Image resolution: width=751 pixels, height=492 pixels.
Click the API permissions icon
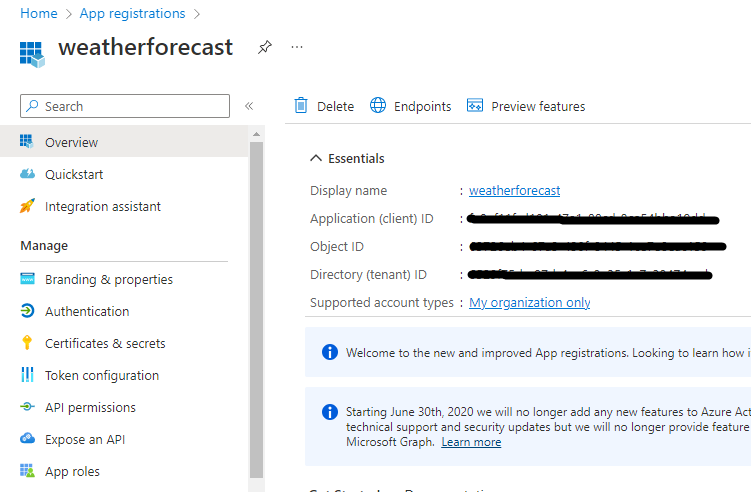coord(27,407)
